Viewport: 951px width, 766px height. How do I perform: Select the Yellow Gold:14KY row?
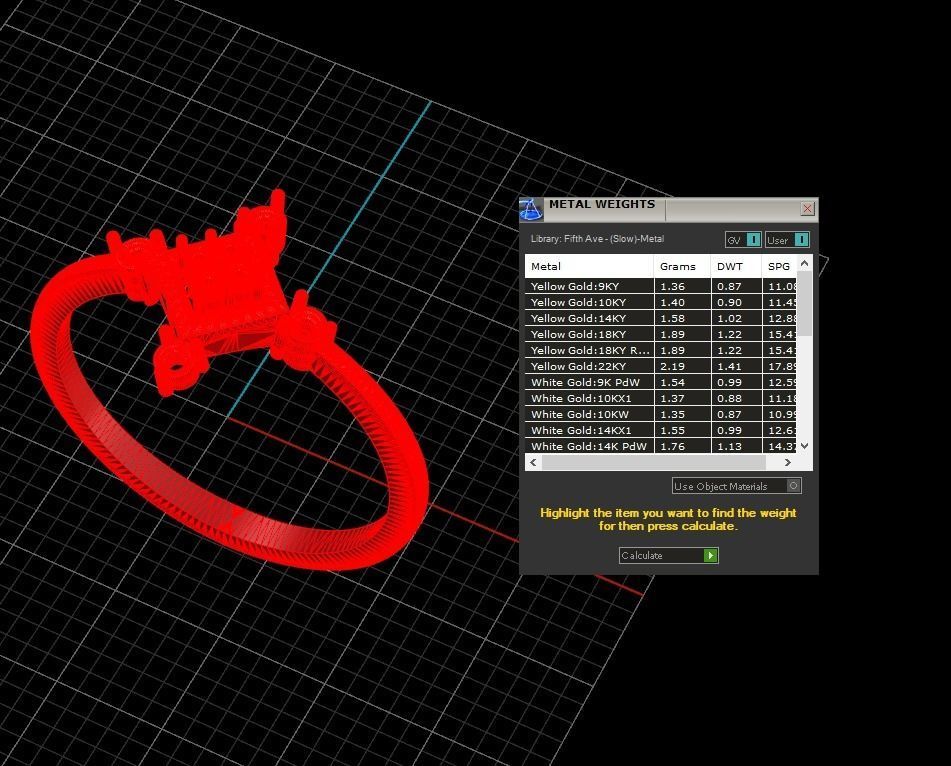point(660,318)
